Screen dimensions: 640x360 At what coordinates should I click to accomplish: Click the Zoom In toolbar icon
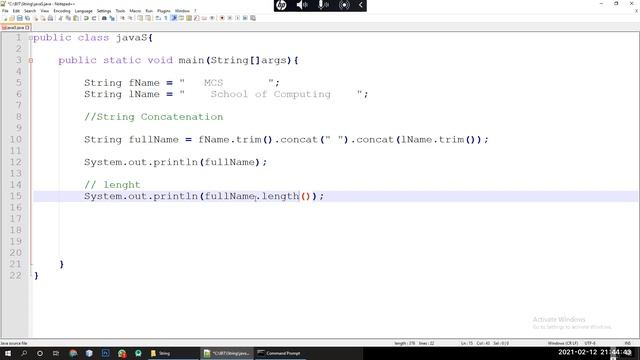click(x=122, y=18)
